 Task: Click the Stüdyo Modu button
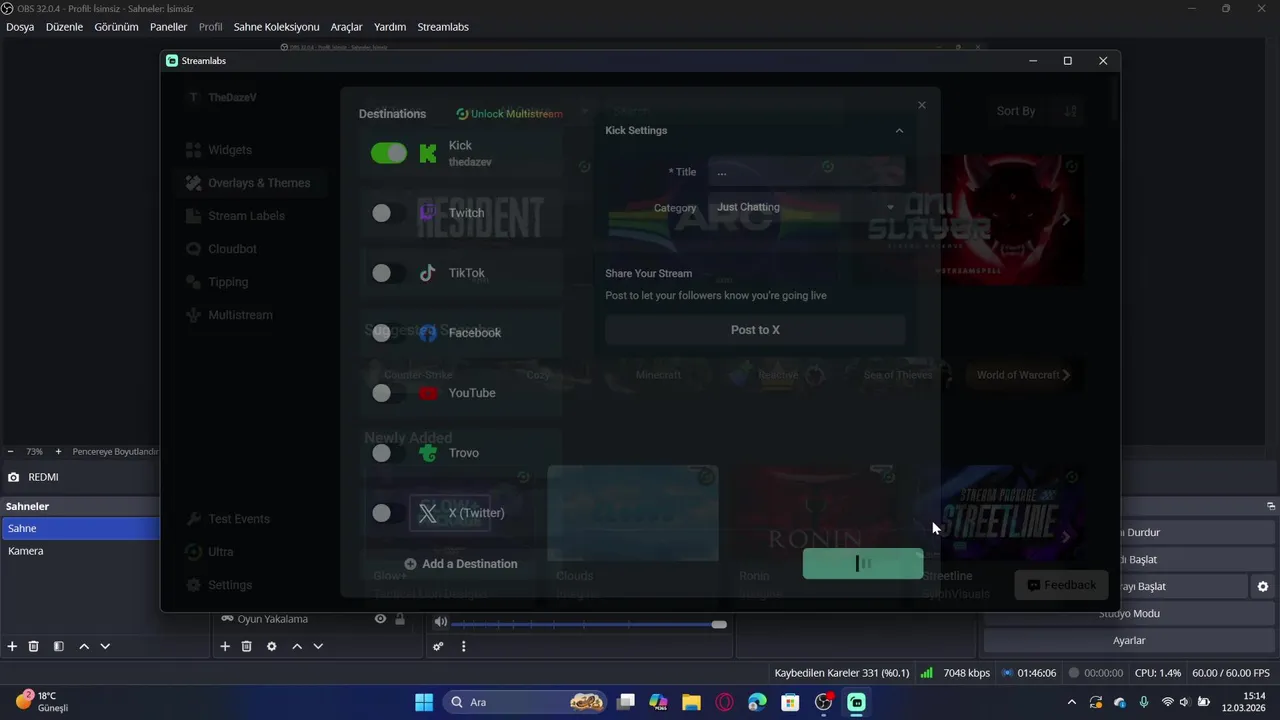click(x=1129, y=613)
